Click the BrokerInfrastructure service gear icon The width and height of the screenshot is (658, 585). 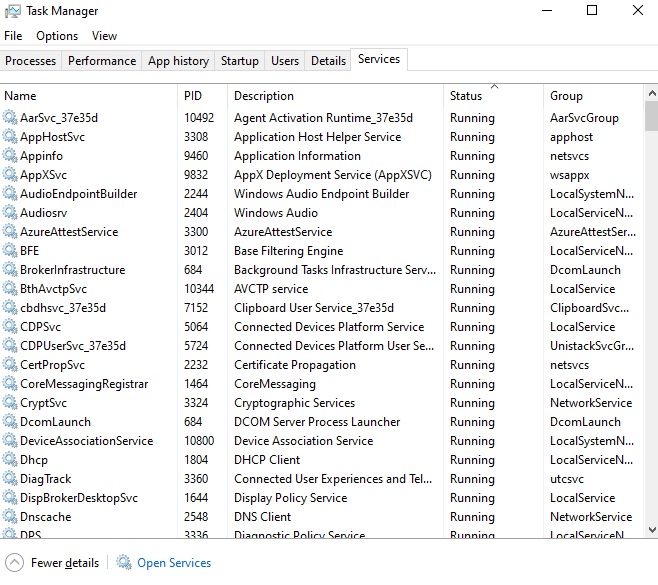click(x=10, y=269)
